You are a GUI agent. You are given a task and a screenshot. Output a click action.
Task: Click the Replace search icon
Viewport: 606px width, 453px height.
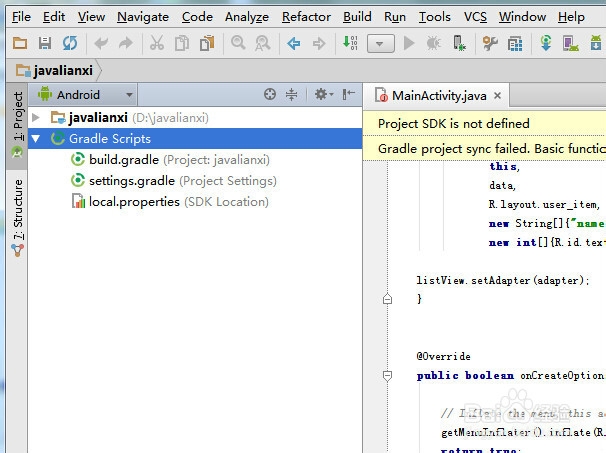coord(262,43)
